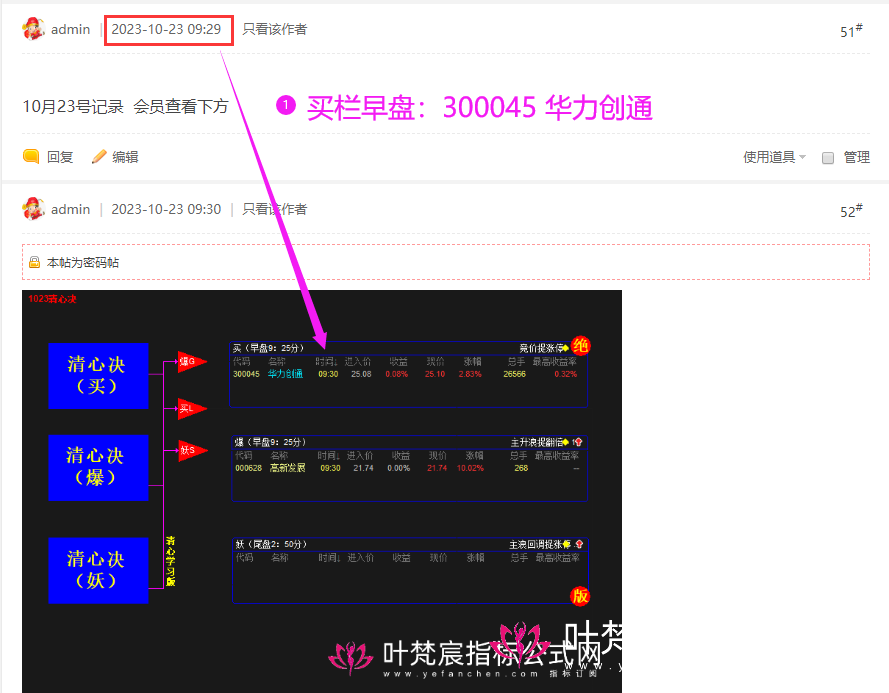Click the 竞价捉涨停 label
Screen dimensions: 889x693
coord(541,348)
